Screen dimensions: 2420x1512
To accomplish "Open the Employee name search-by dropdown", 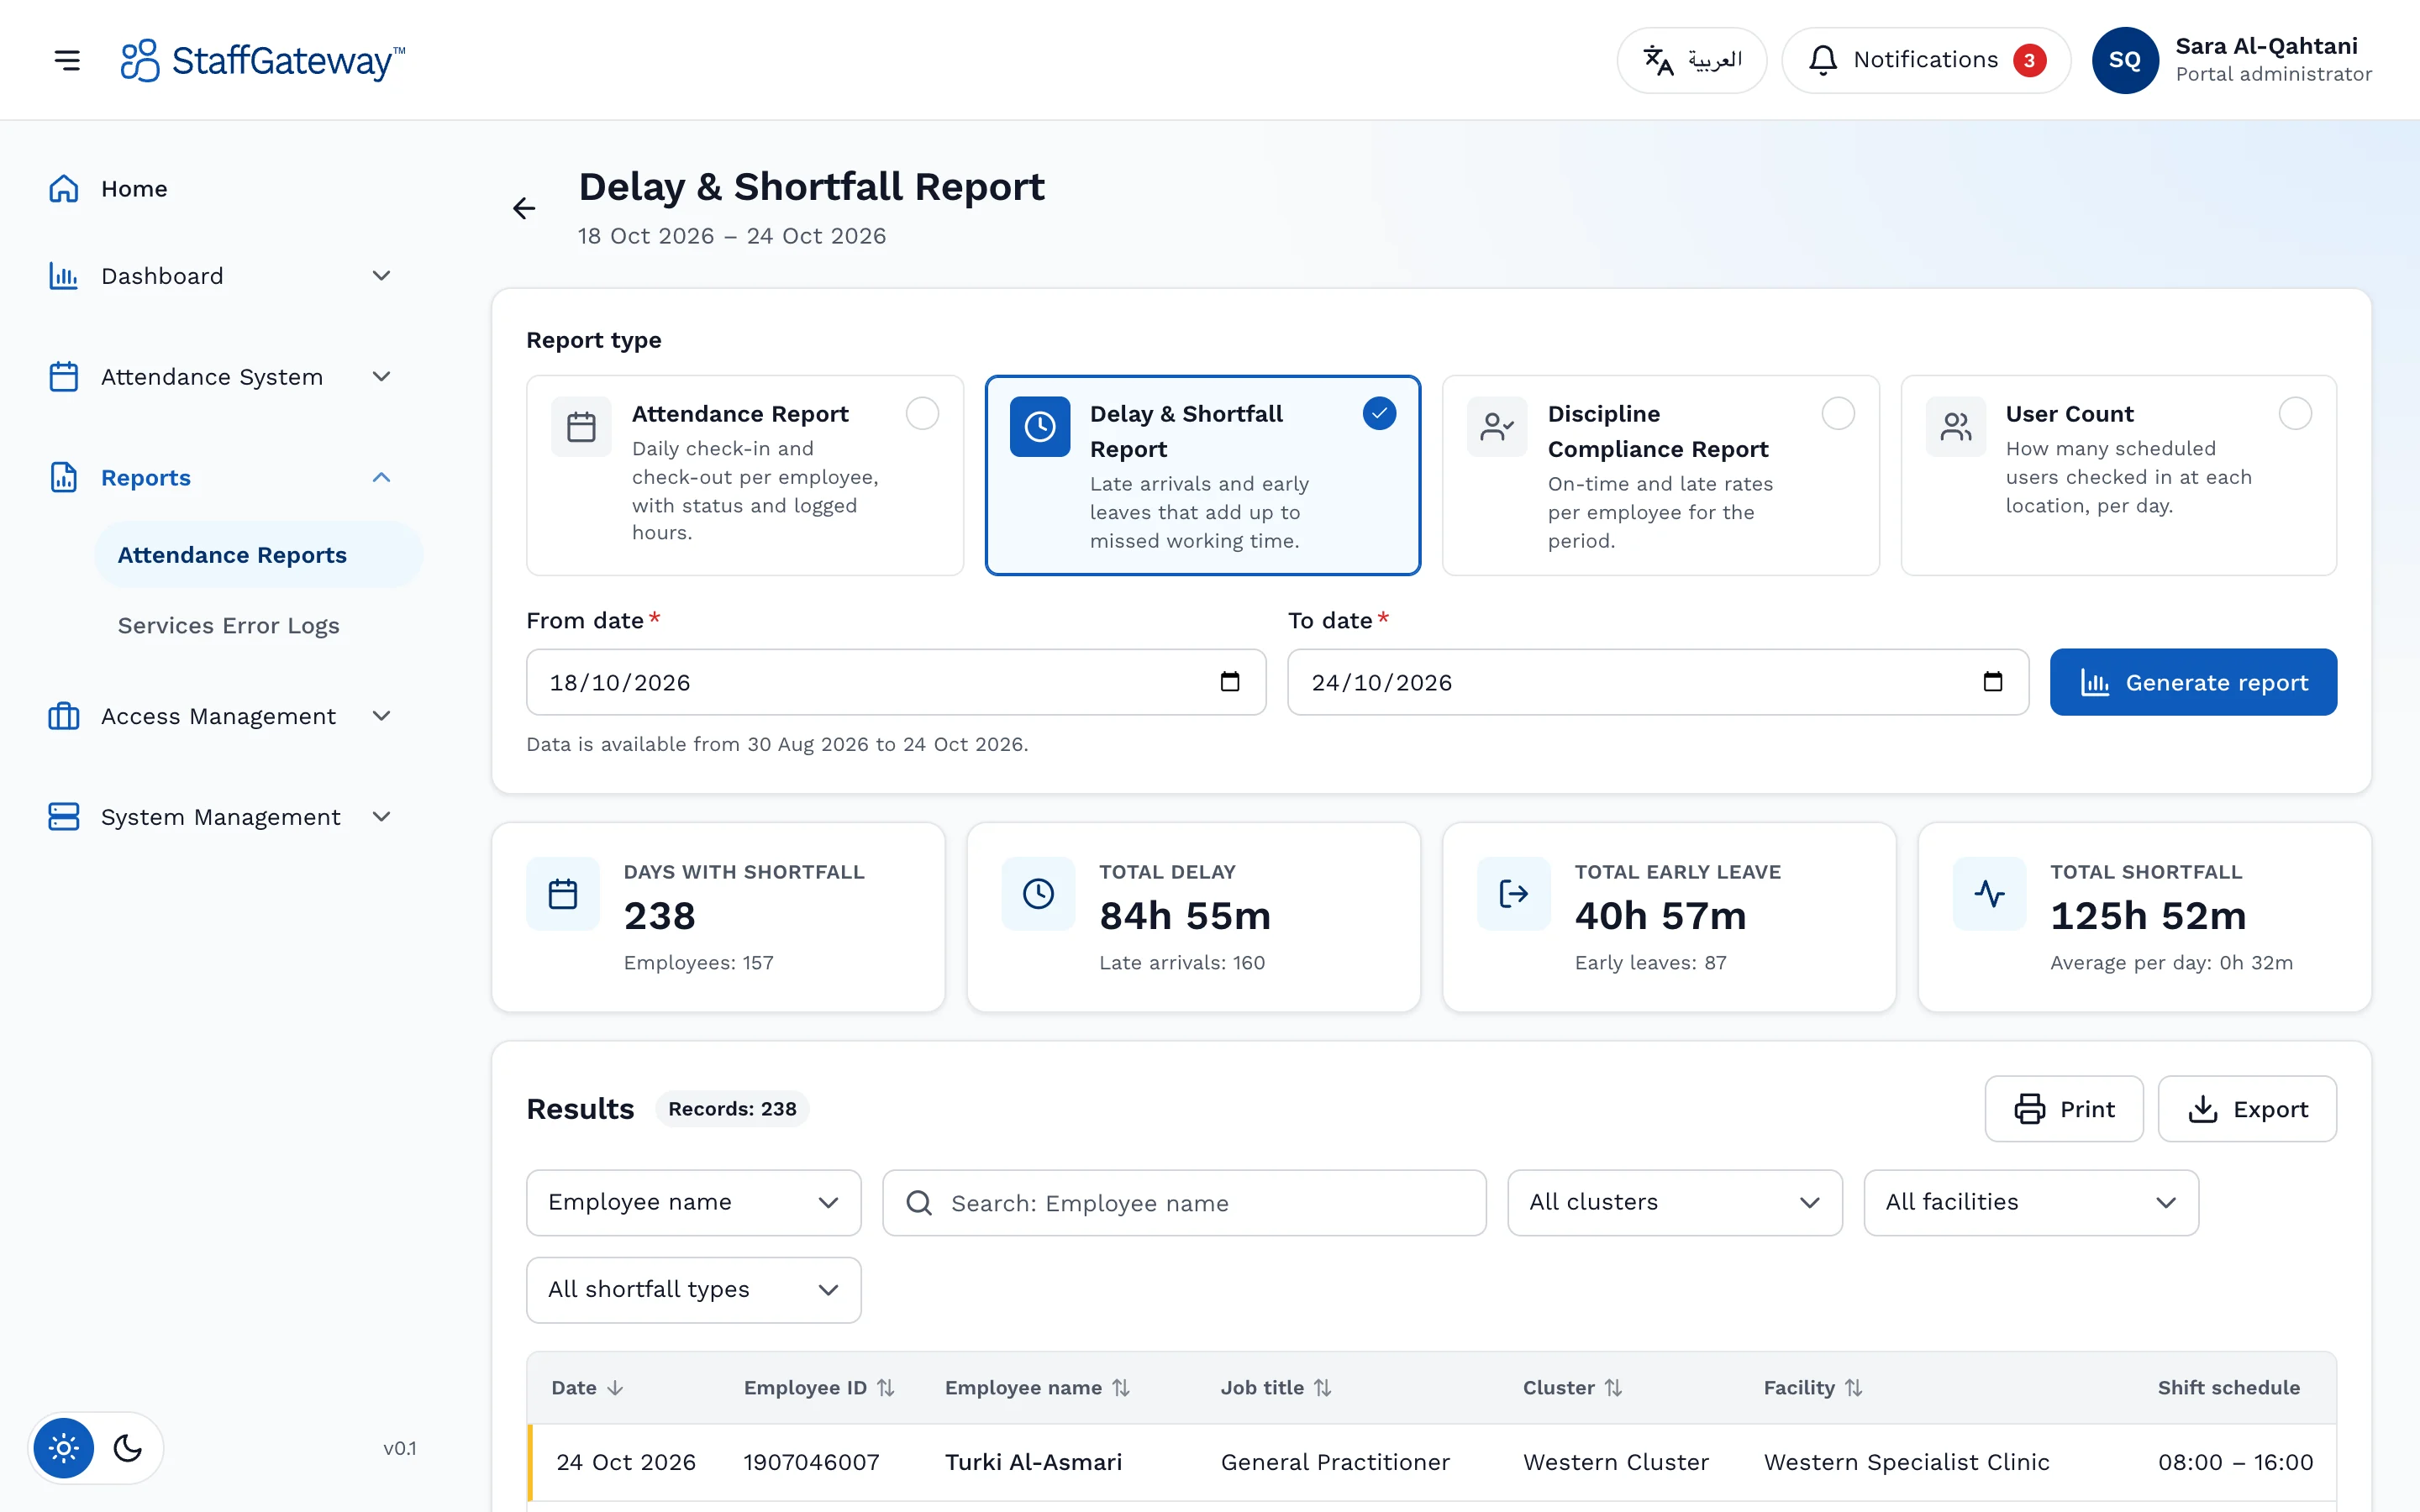I will click(694, 1203).
